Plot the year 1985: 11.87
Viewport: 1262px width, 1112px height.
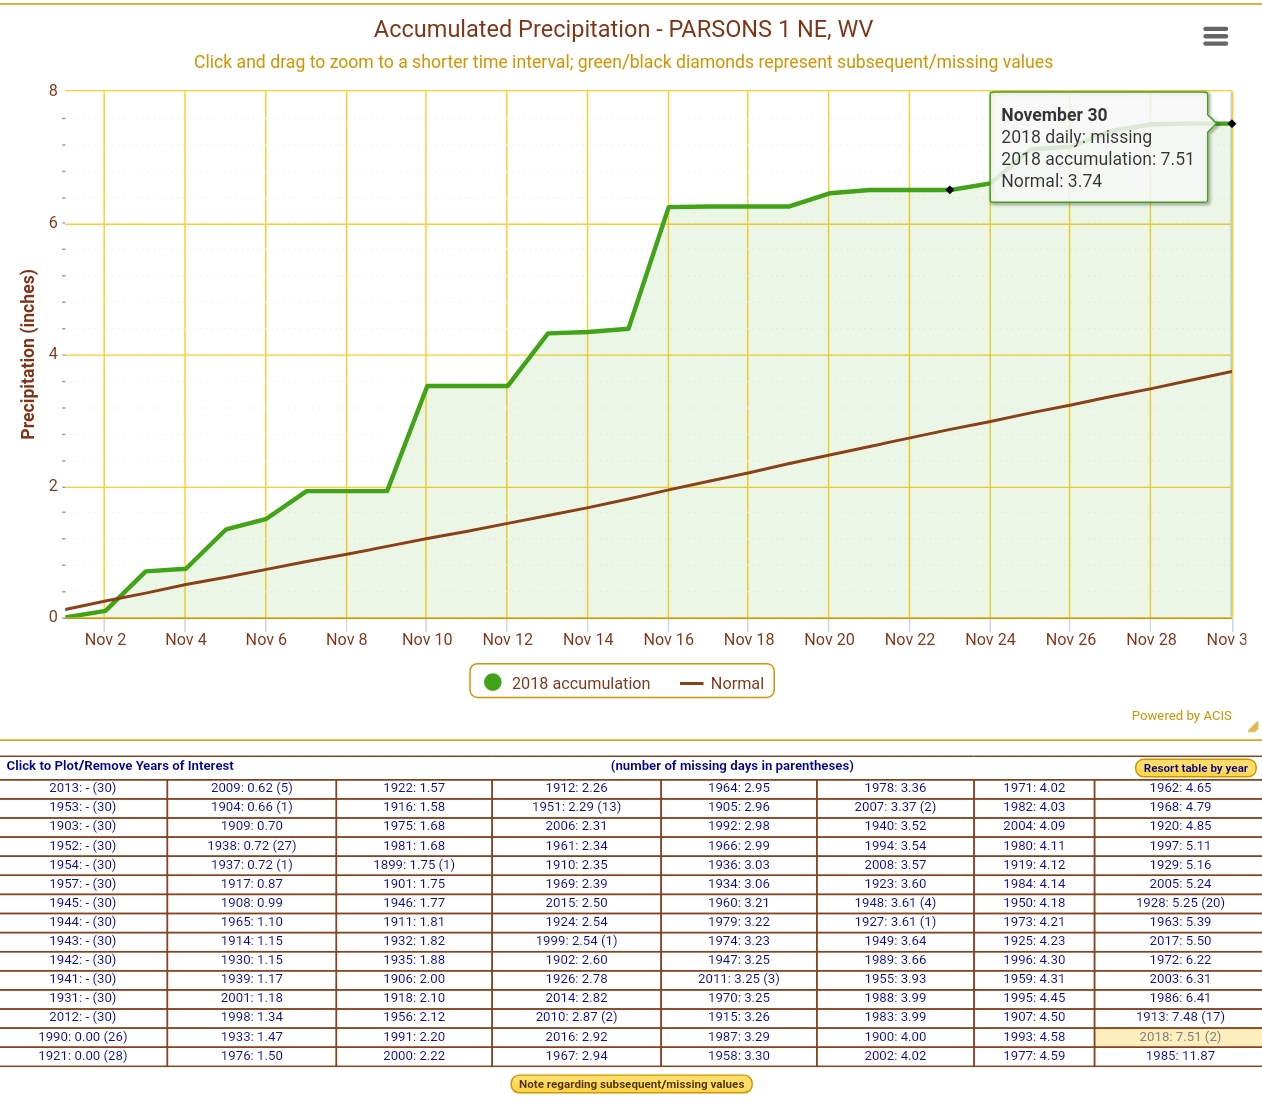click(x=1180, y=1056)
